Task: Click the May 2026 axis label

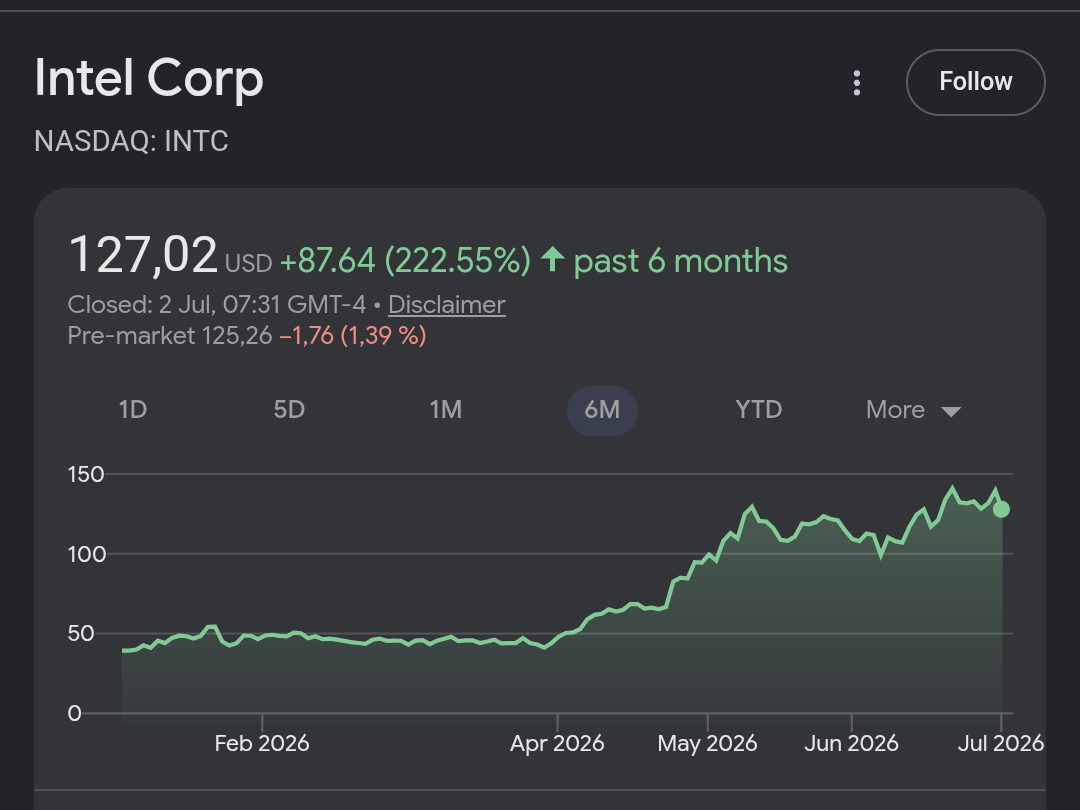Action: pos(707,743)
